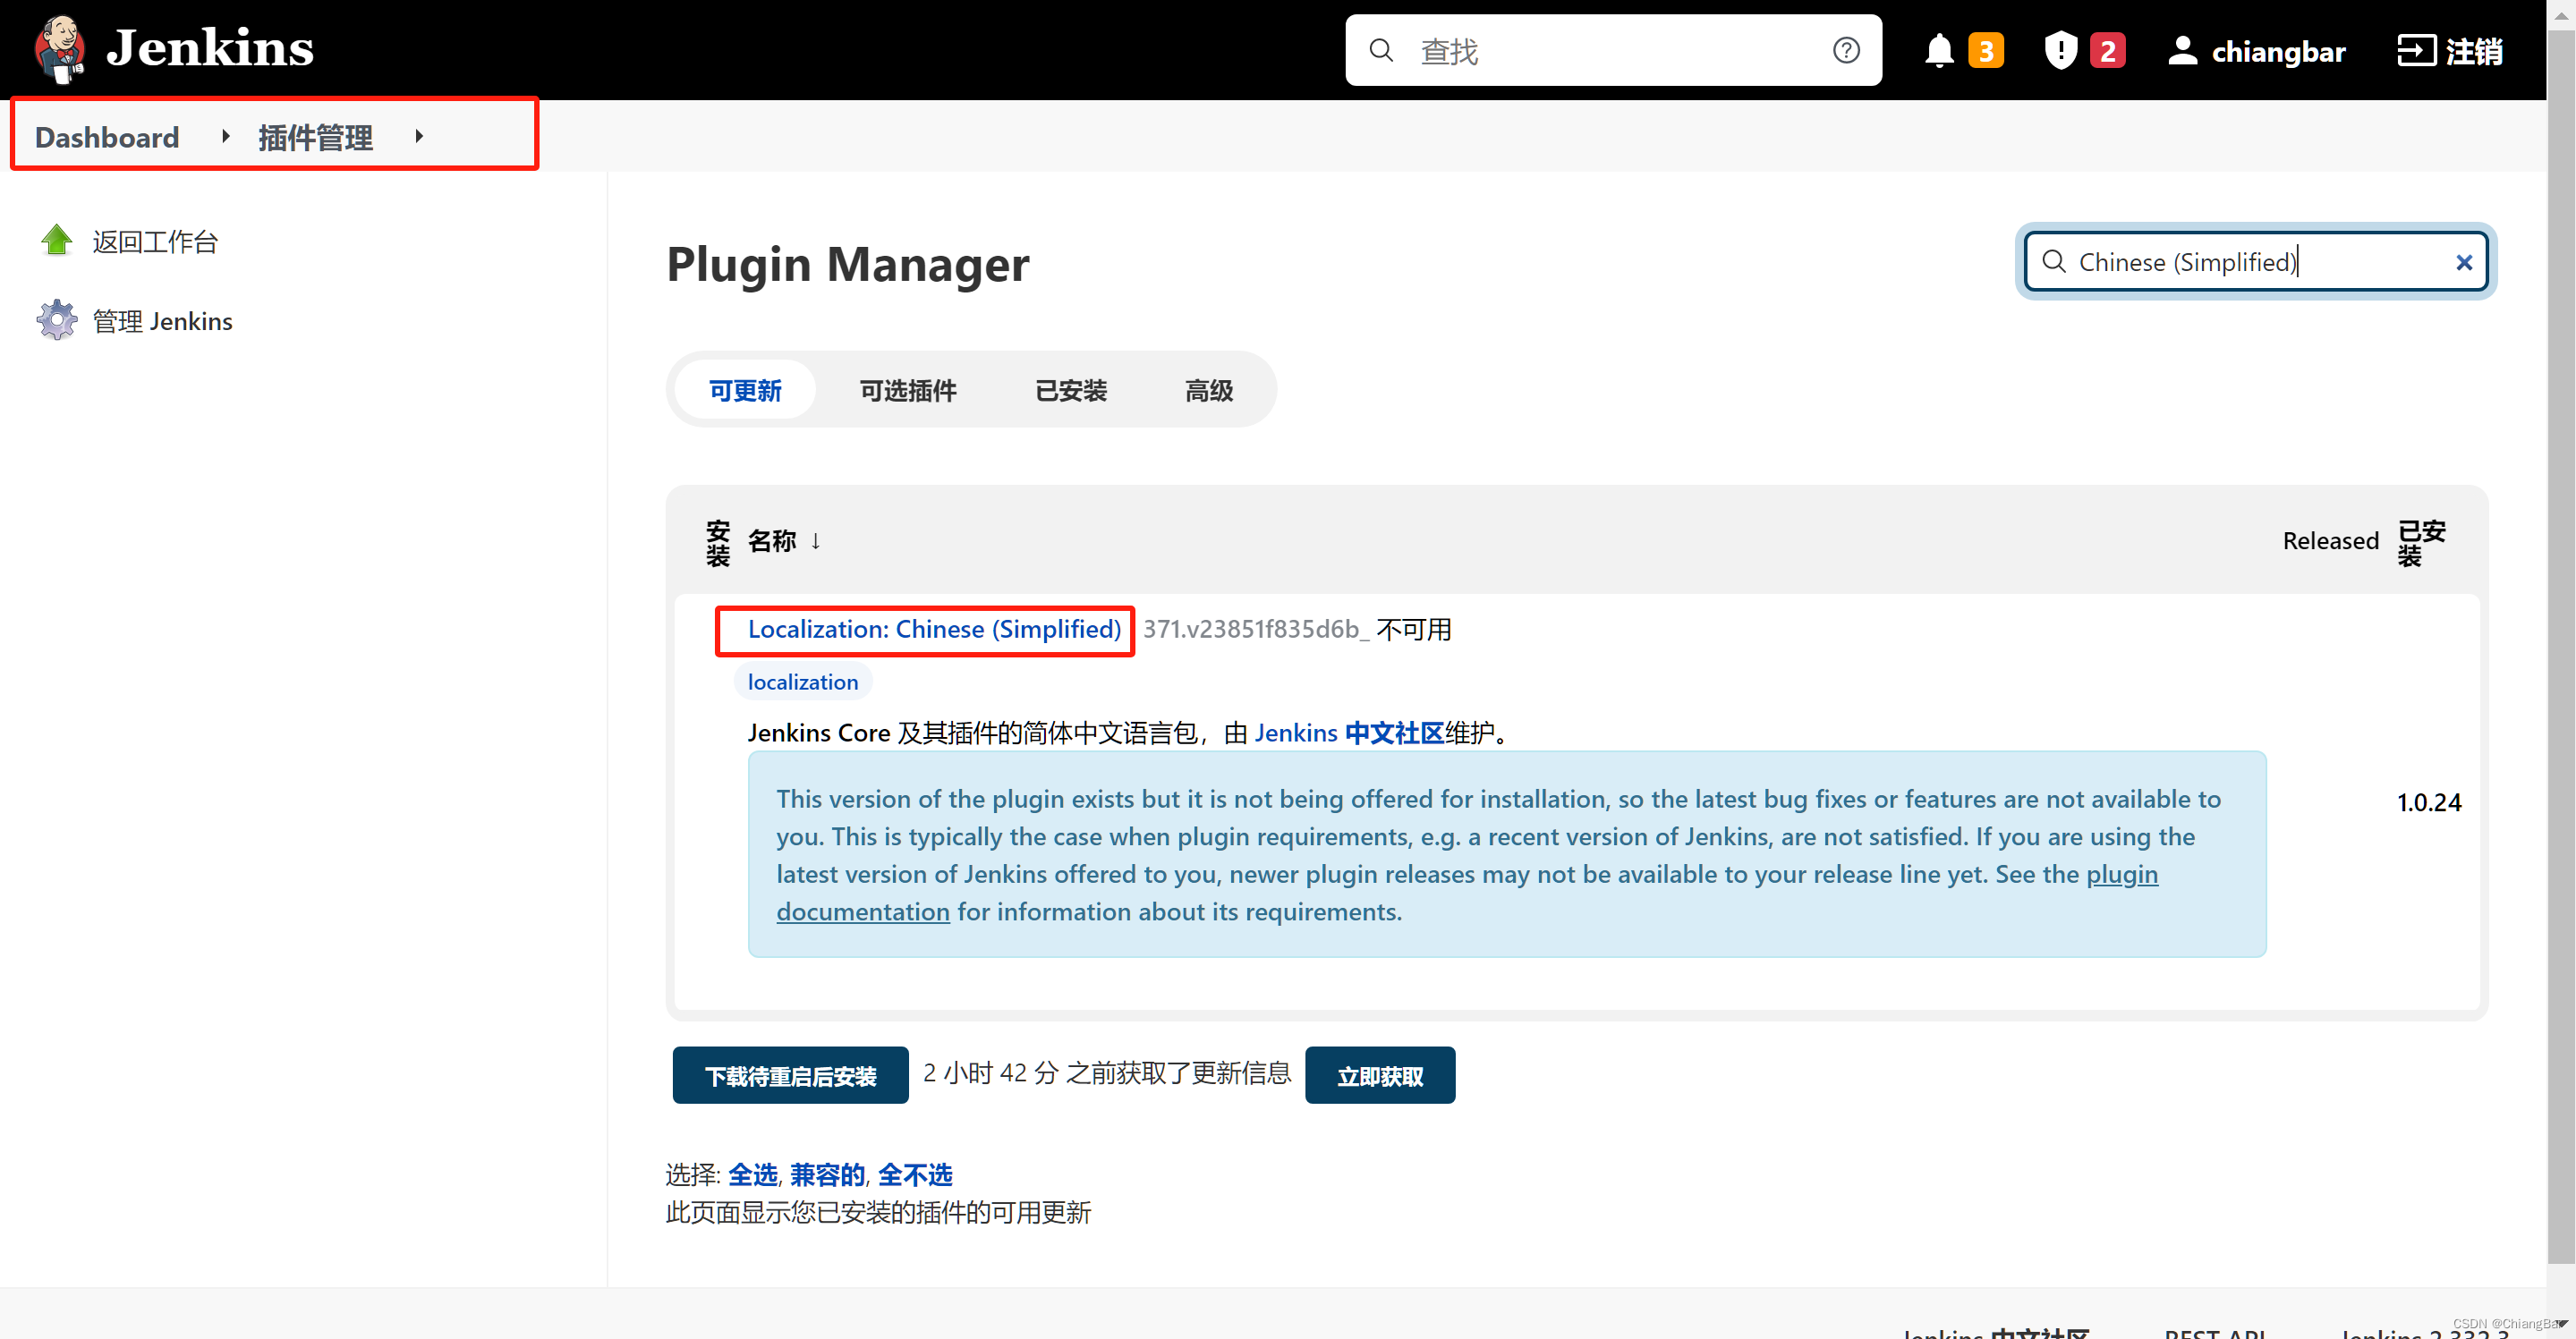Image resolution: width=2576 pixels, height=1339 pixels.
Task: Click 下载待重启后安装 button
Action: pyautogui.click(x=790, y=1076)
